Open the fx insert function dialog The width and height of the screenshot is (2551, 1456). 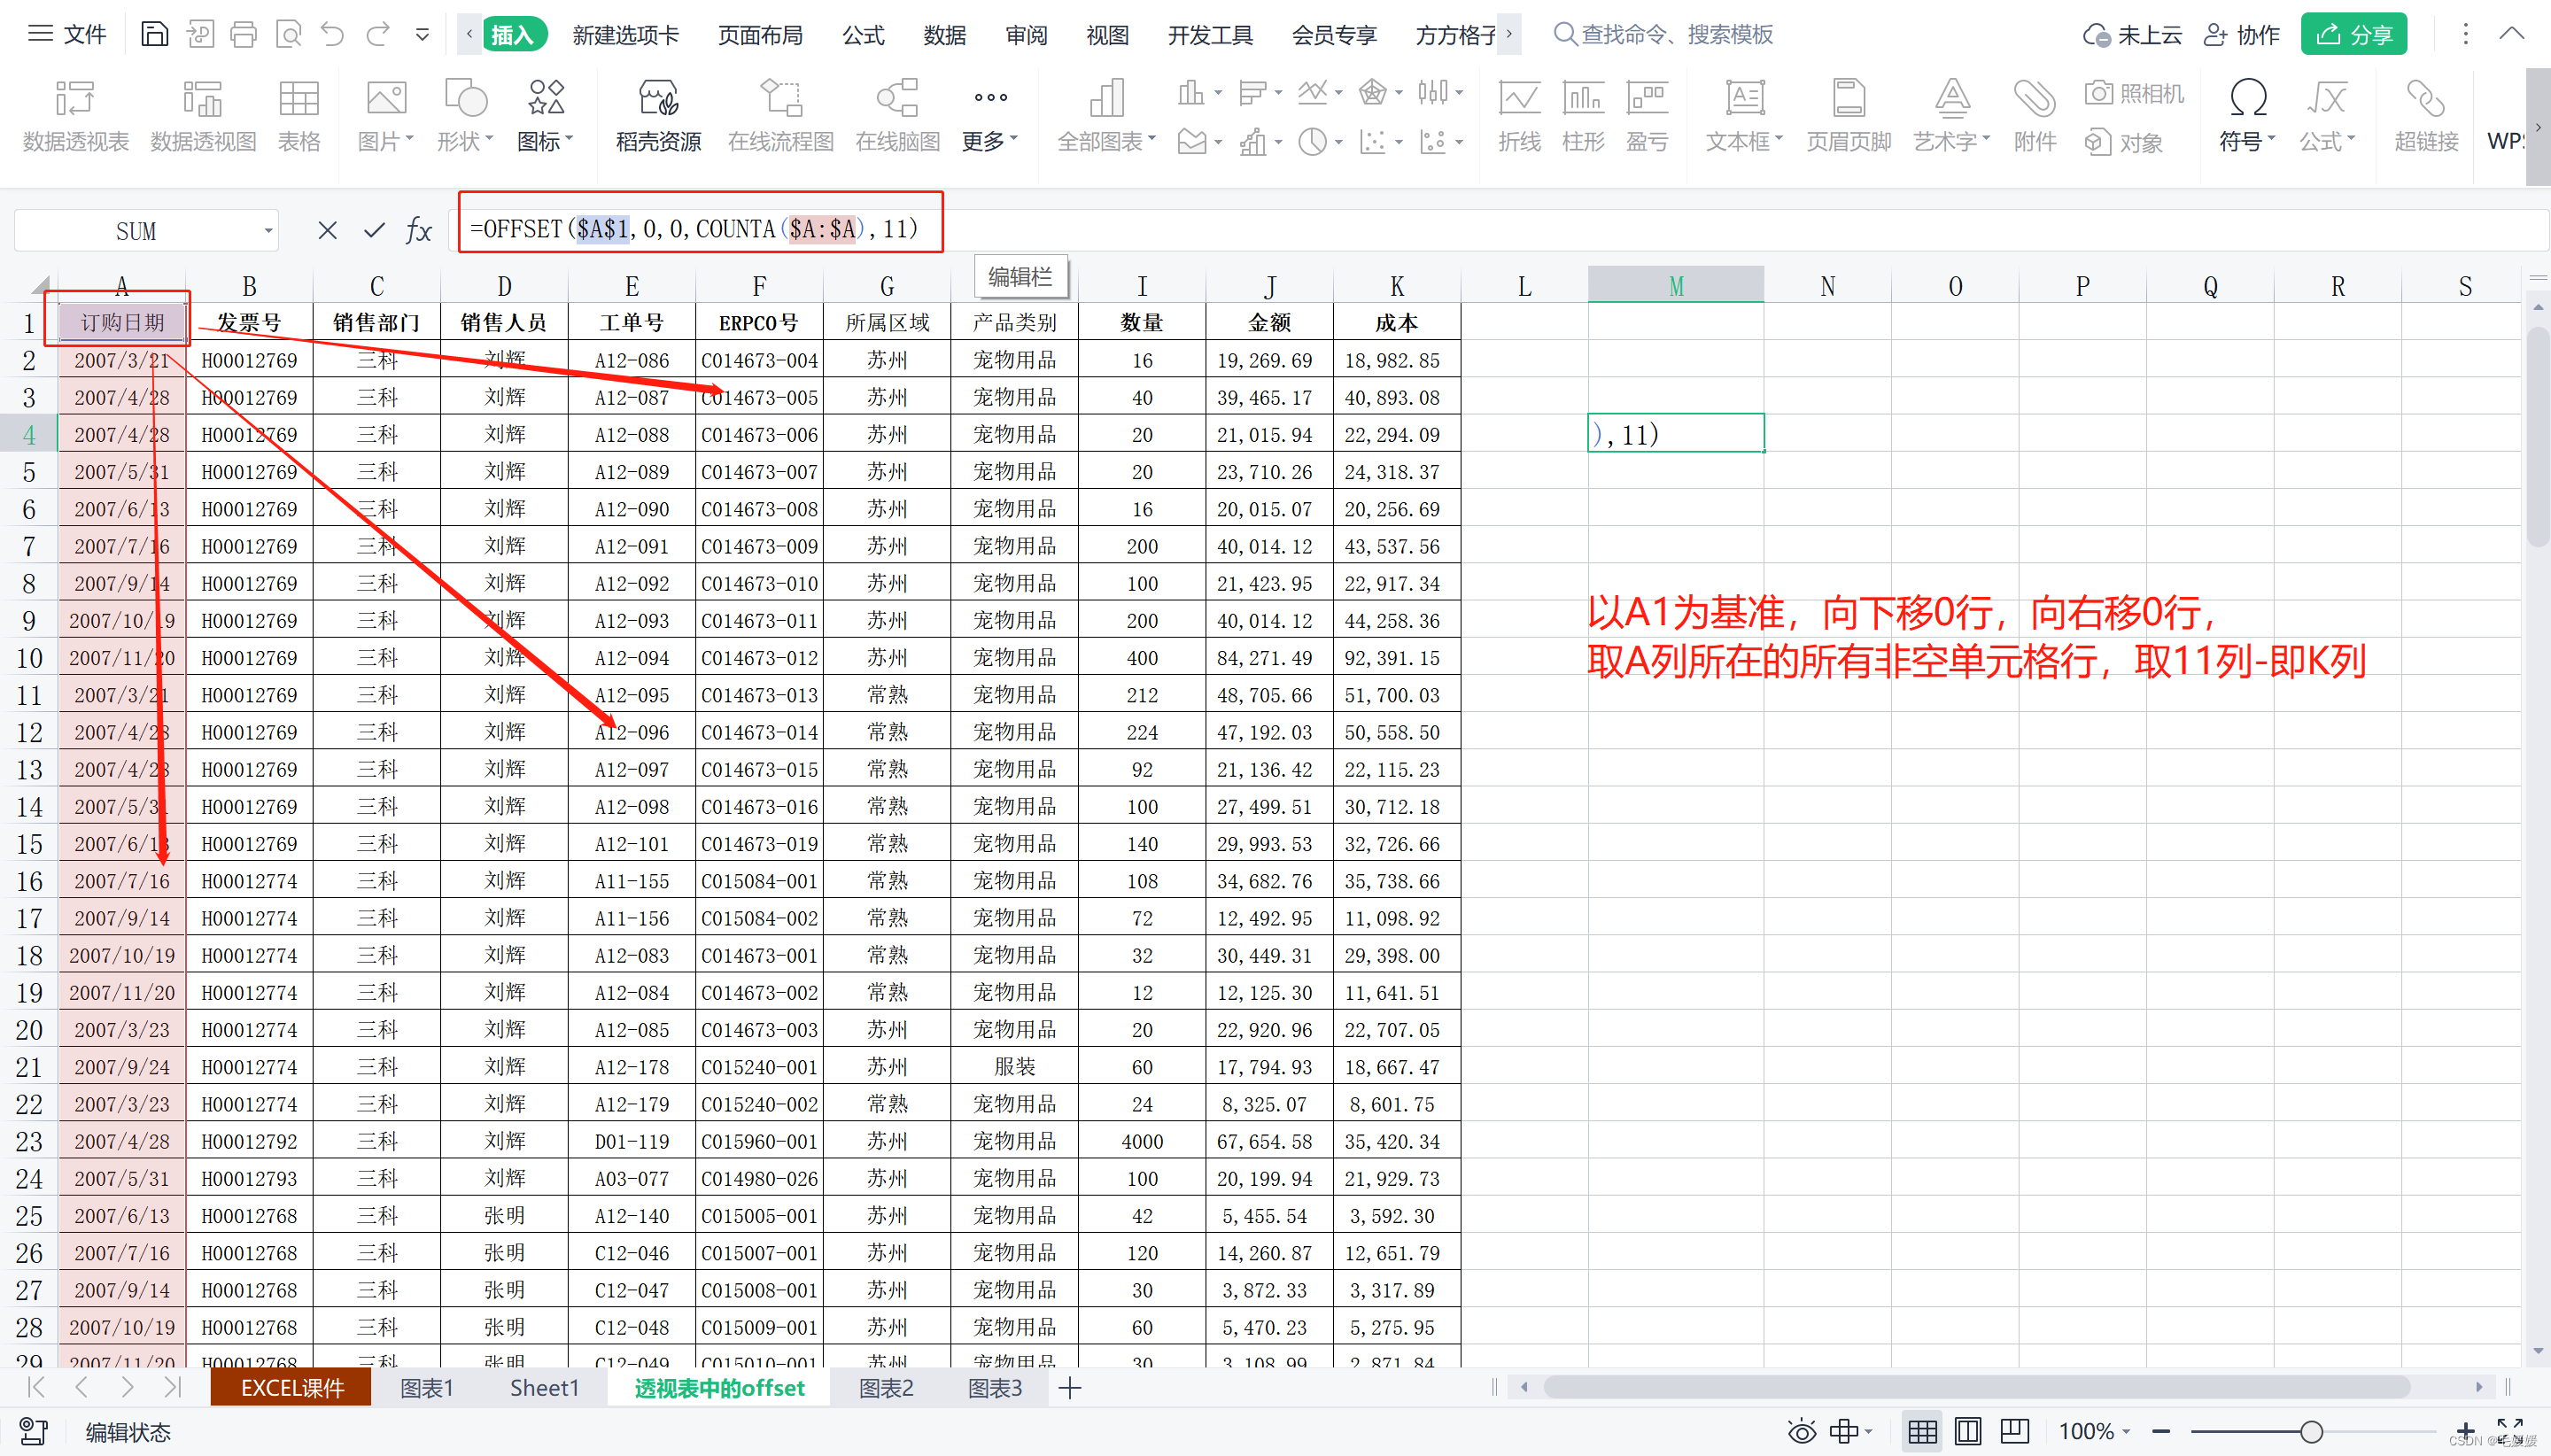419,231
